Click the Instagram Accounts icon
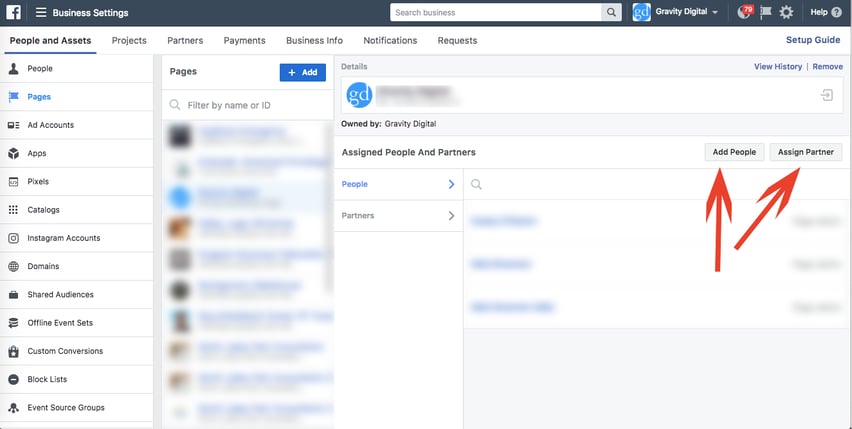 [14, 238]
